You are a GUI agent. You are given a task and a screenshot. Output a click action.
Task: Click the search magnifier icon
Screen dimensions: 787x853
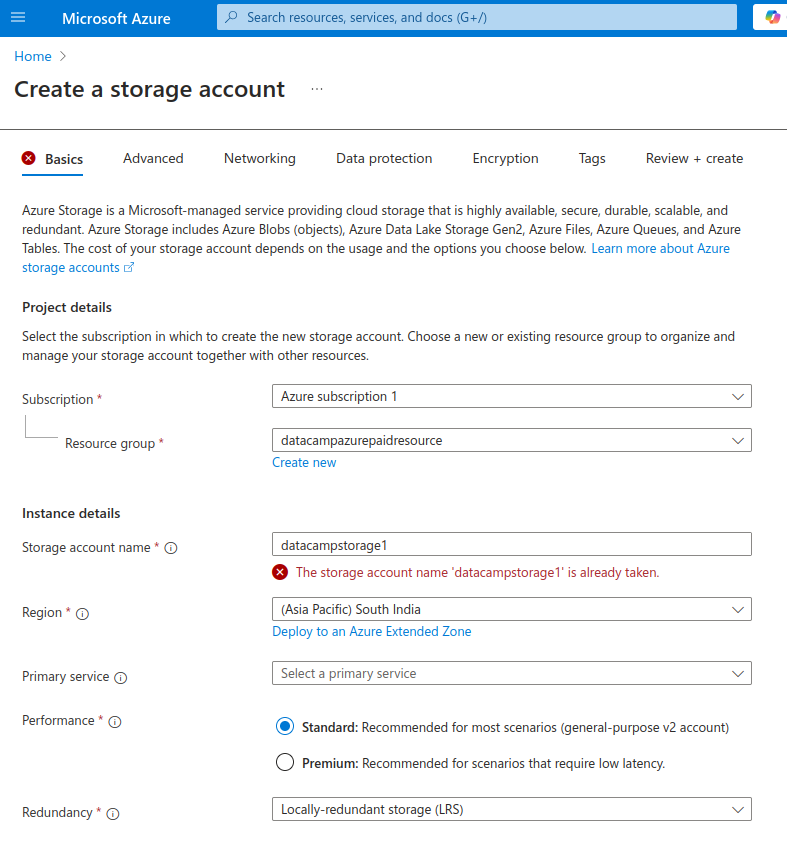click(x=231, y=17)
